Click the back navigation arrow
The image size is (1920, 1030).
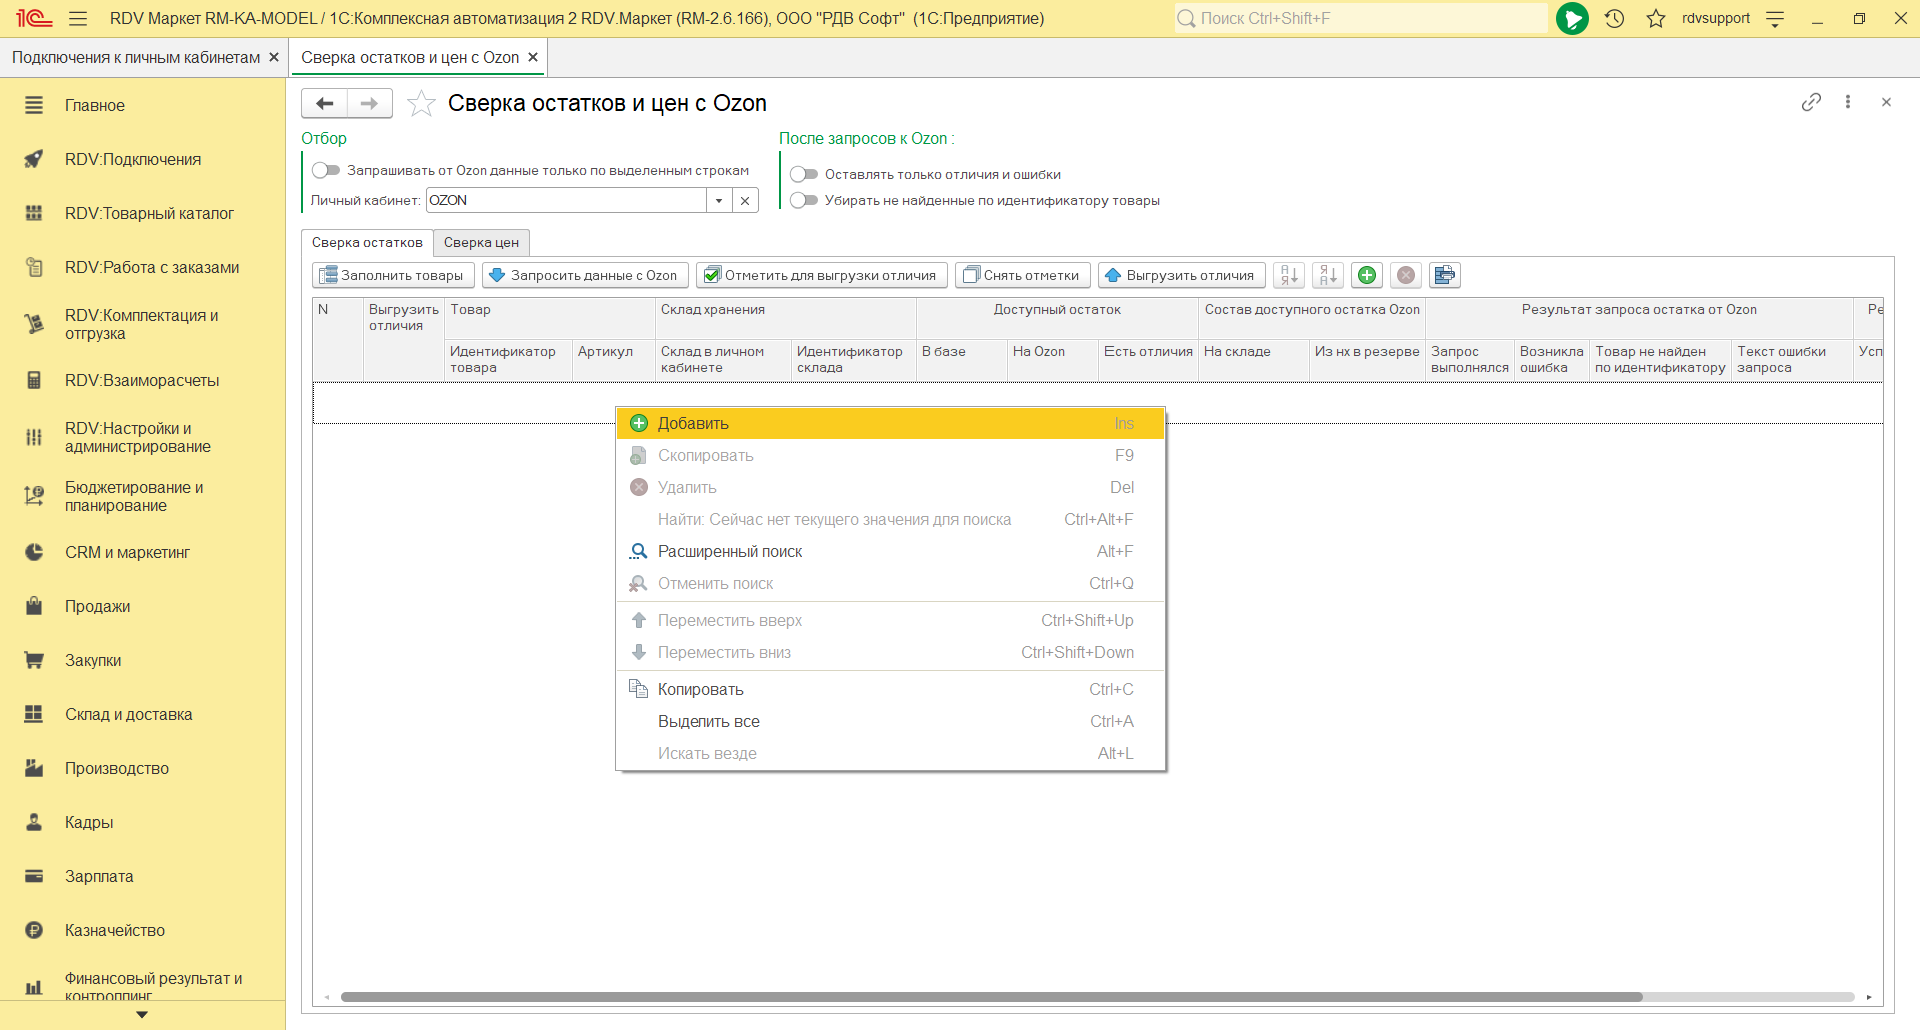pos(325,103)
